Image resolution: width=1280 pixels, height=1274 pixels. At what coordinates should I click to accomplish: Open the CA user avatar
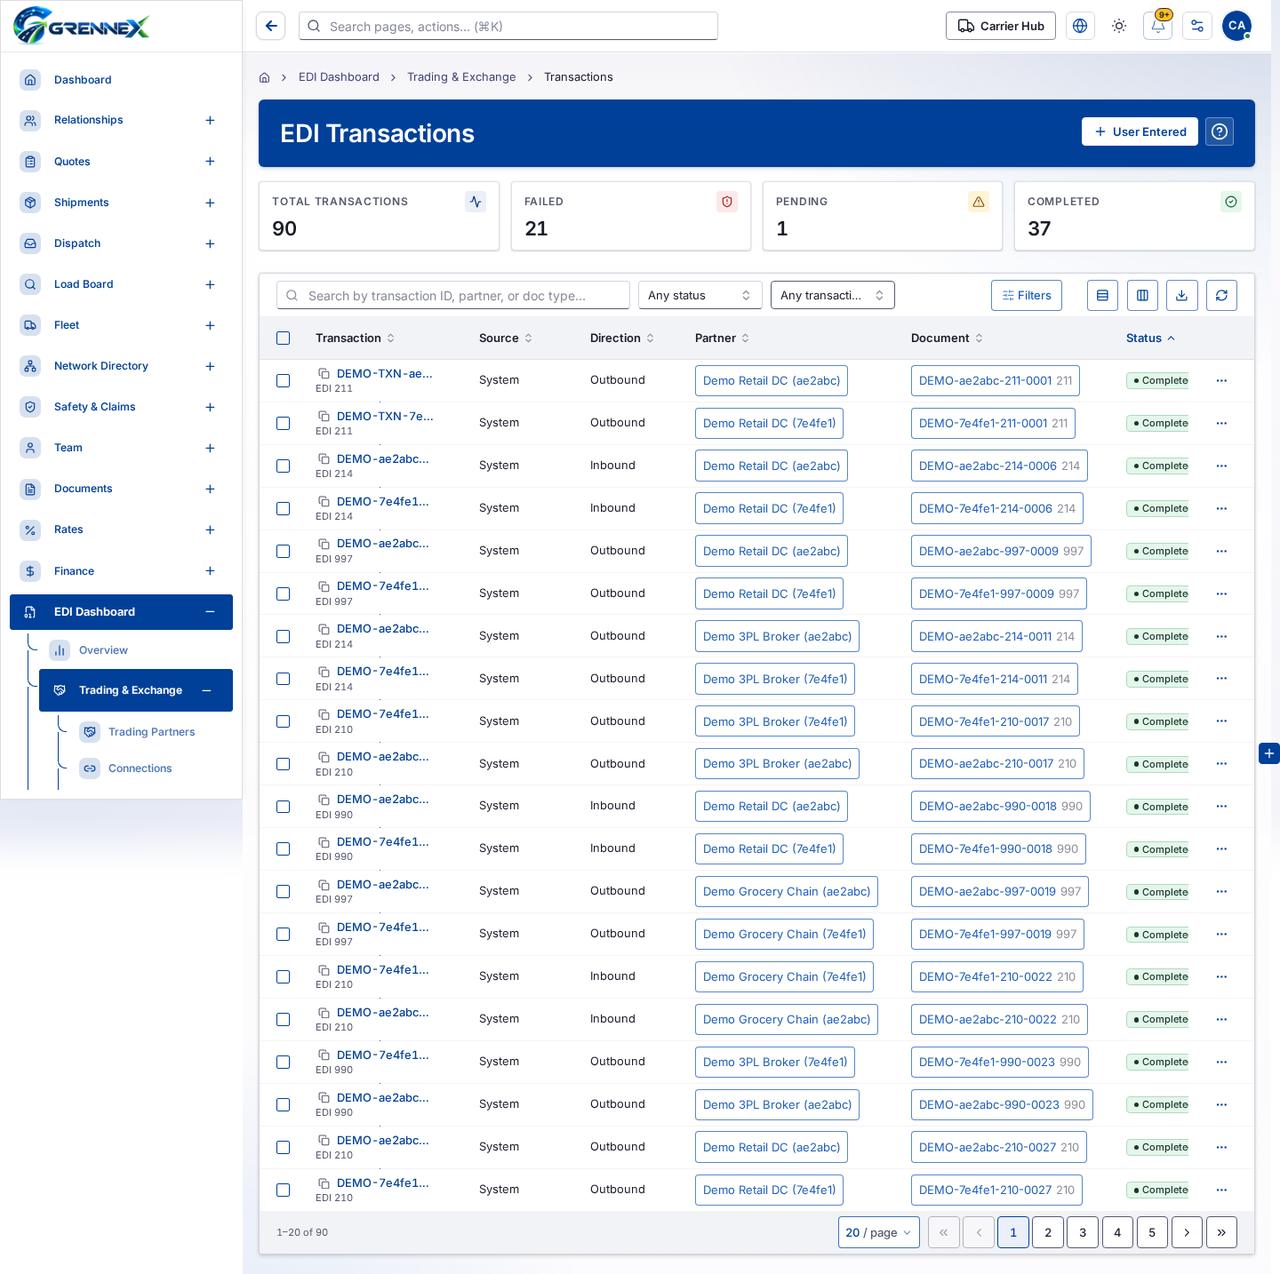click(x=1237, y=26)
